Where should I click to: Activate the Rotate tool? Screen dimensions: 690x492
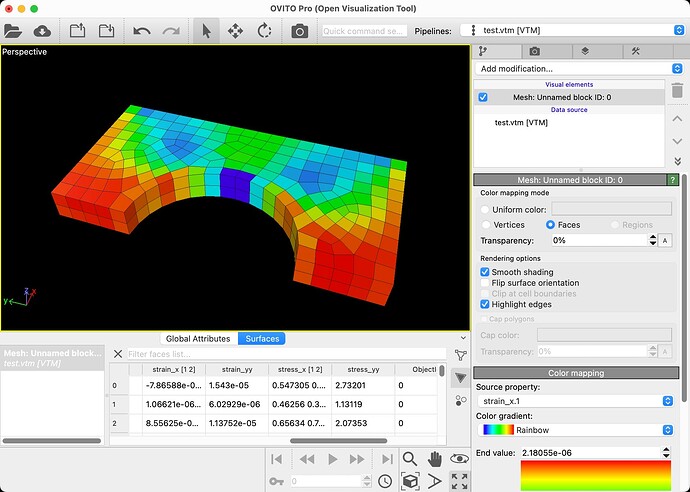pos(264,31)
